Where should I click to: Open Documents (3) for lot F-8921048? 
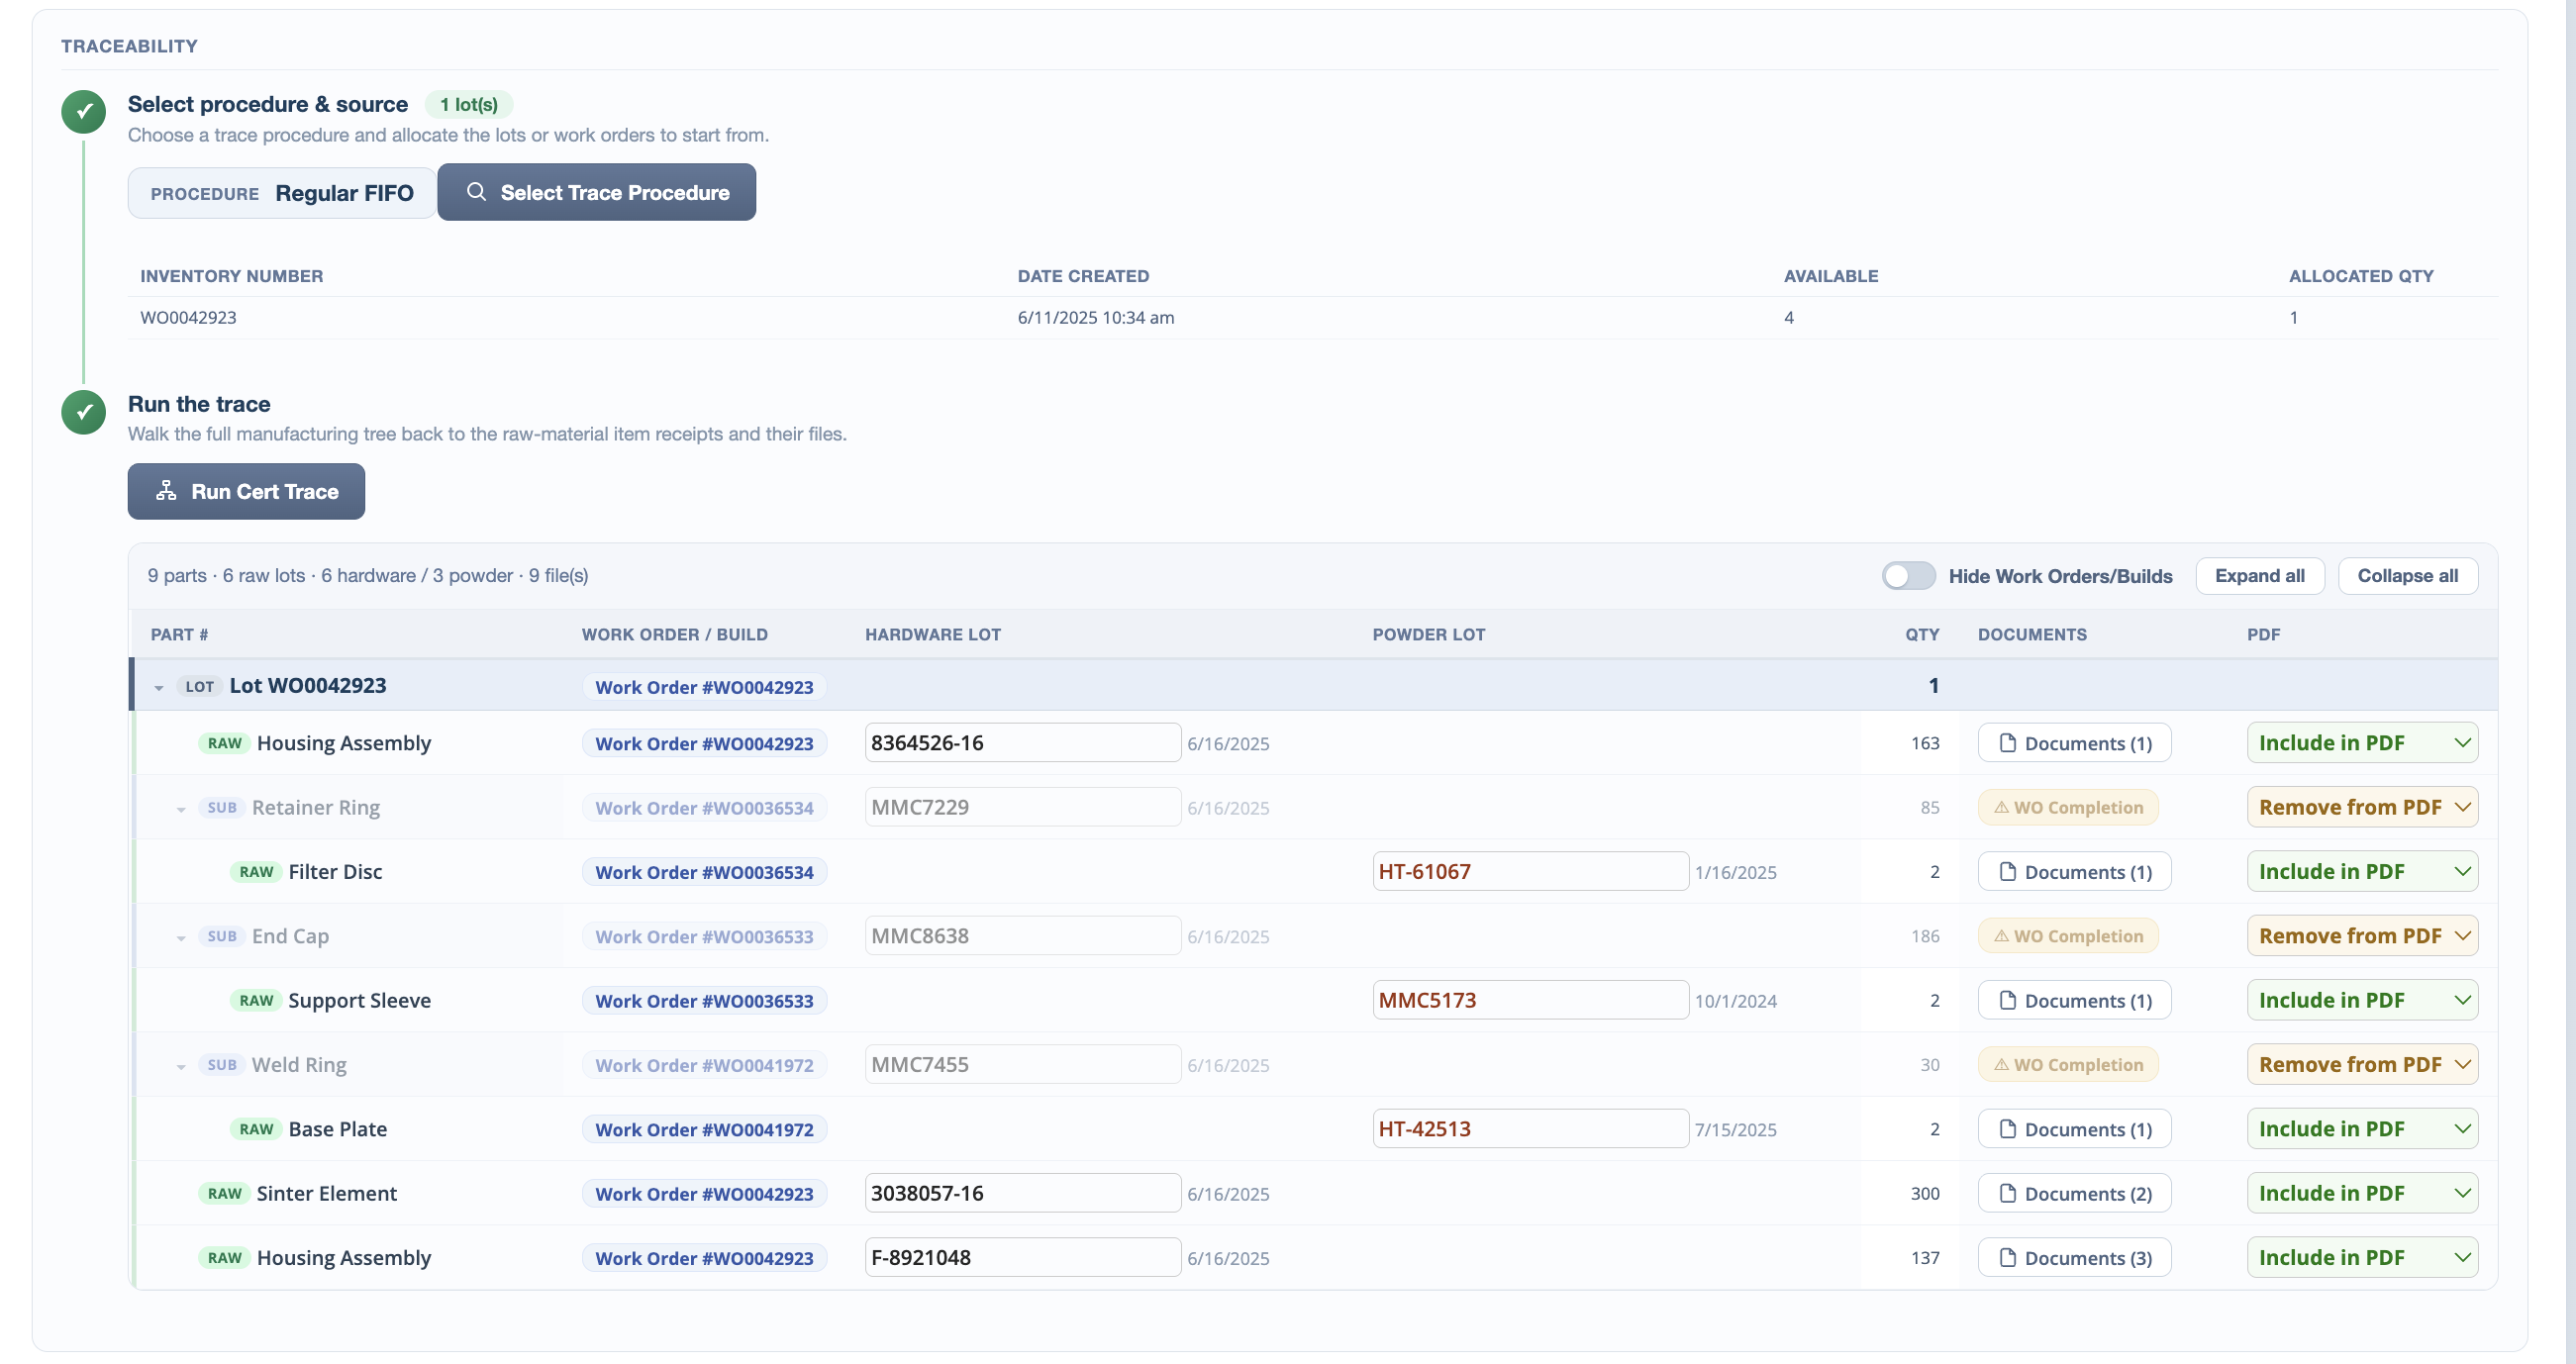2074,1258
